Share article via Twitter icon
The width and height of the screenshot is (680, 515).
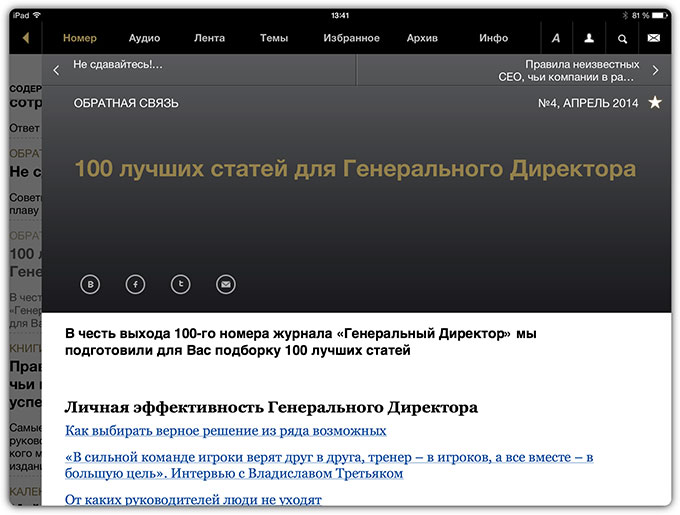[180, 284]
